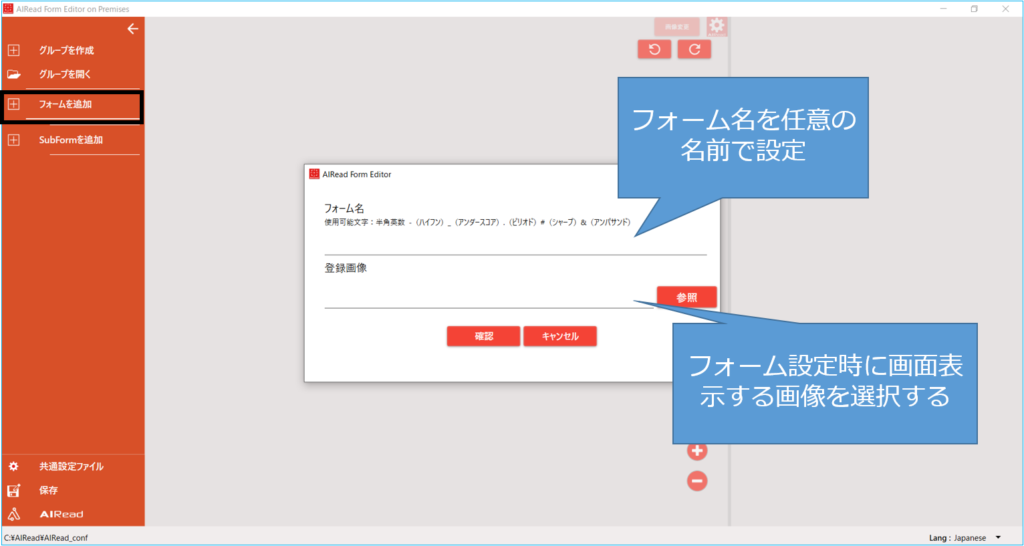Click the folder icon beside グループを開く
This screenshot has width=1024, height=546.
(x=14, y=74)
